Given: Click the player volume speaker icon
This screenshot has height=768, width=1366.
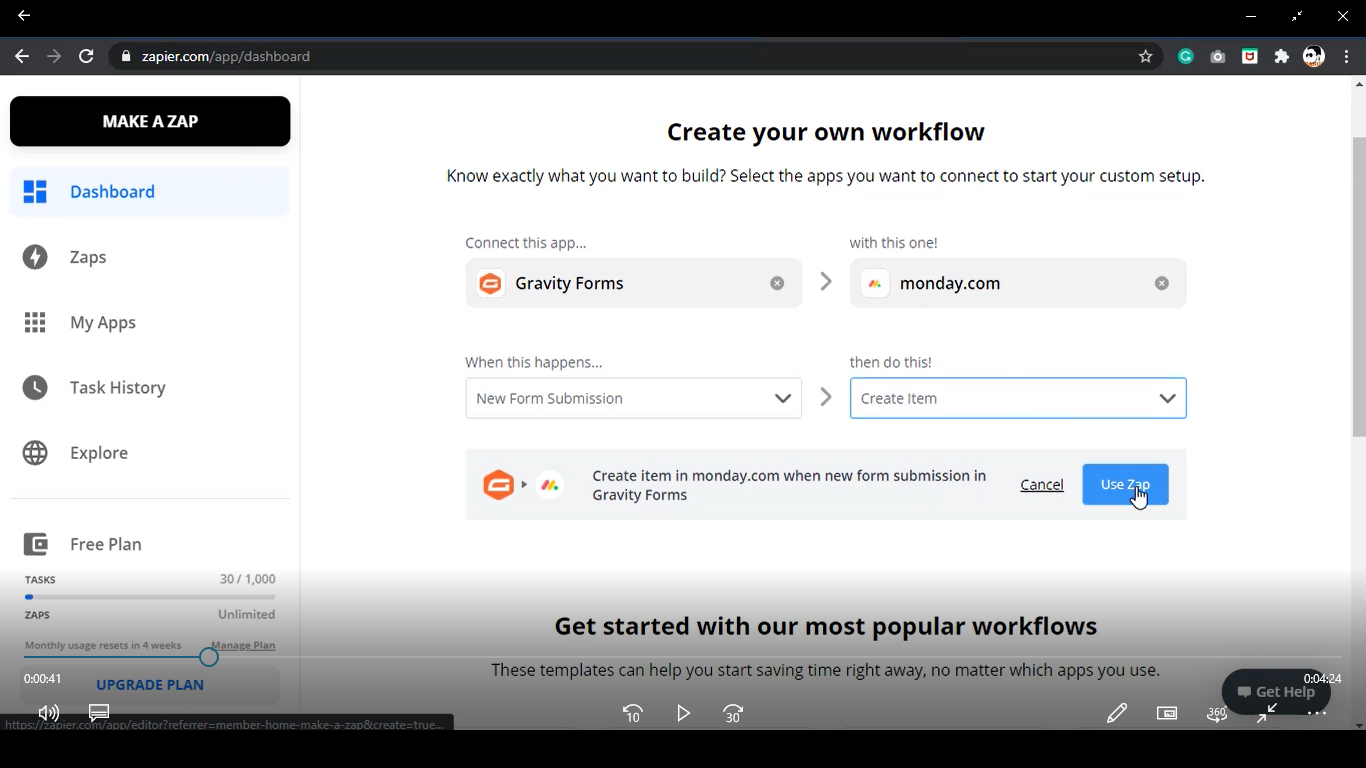Looking at the screenshot, I should (48, 713).
